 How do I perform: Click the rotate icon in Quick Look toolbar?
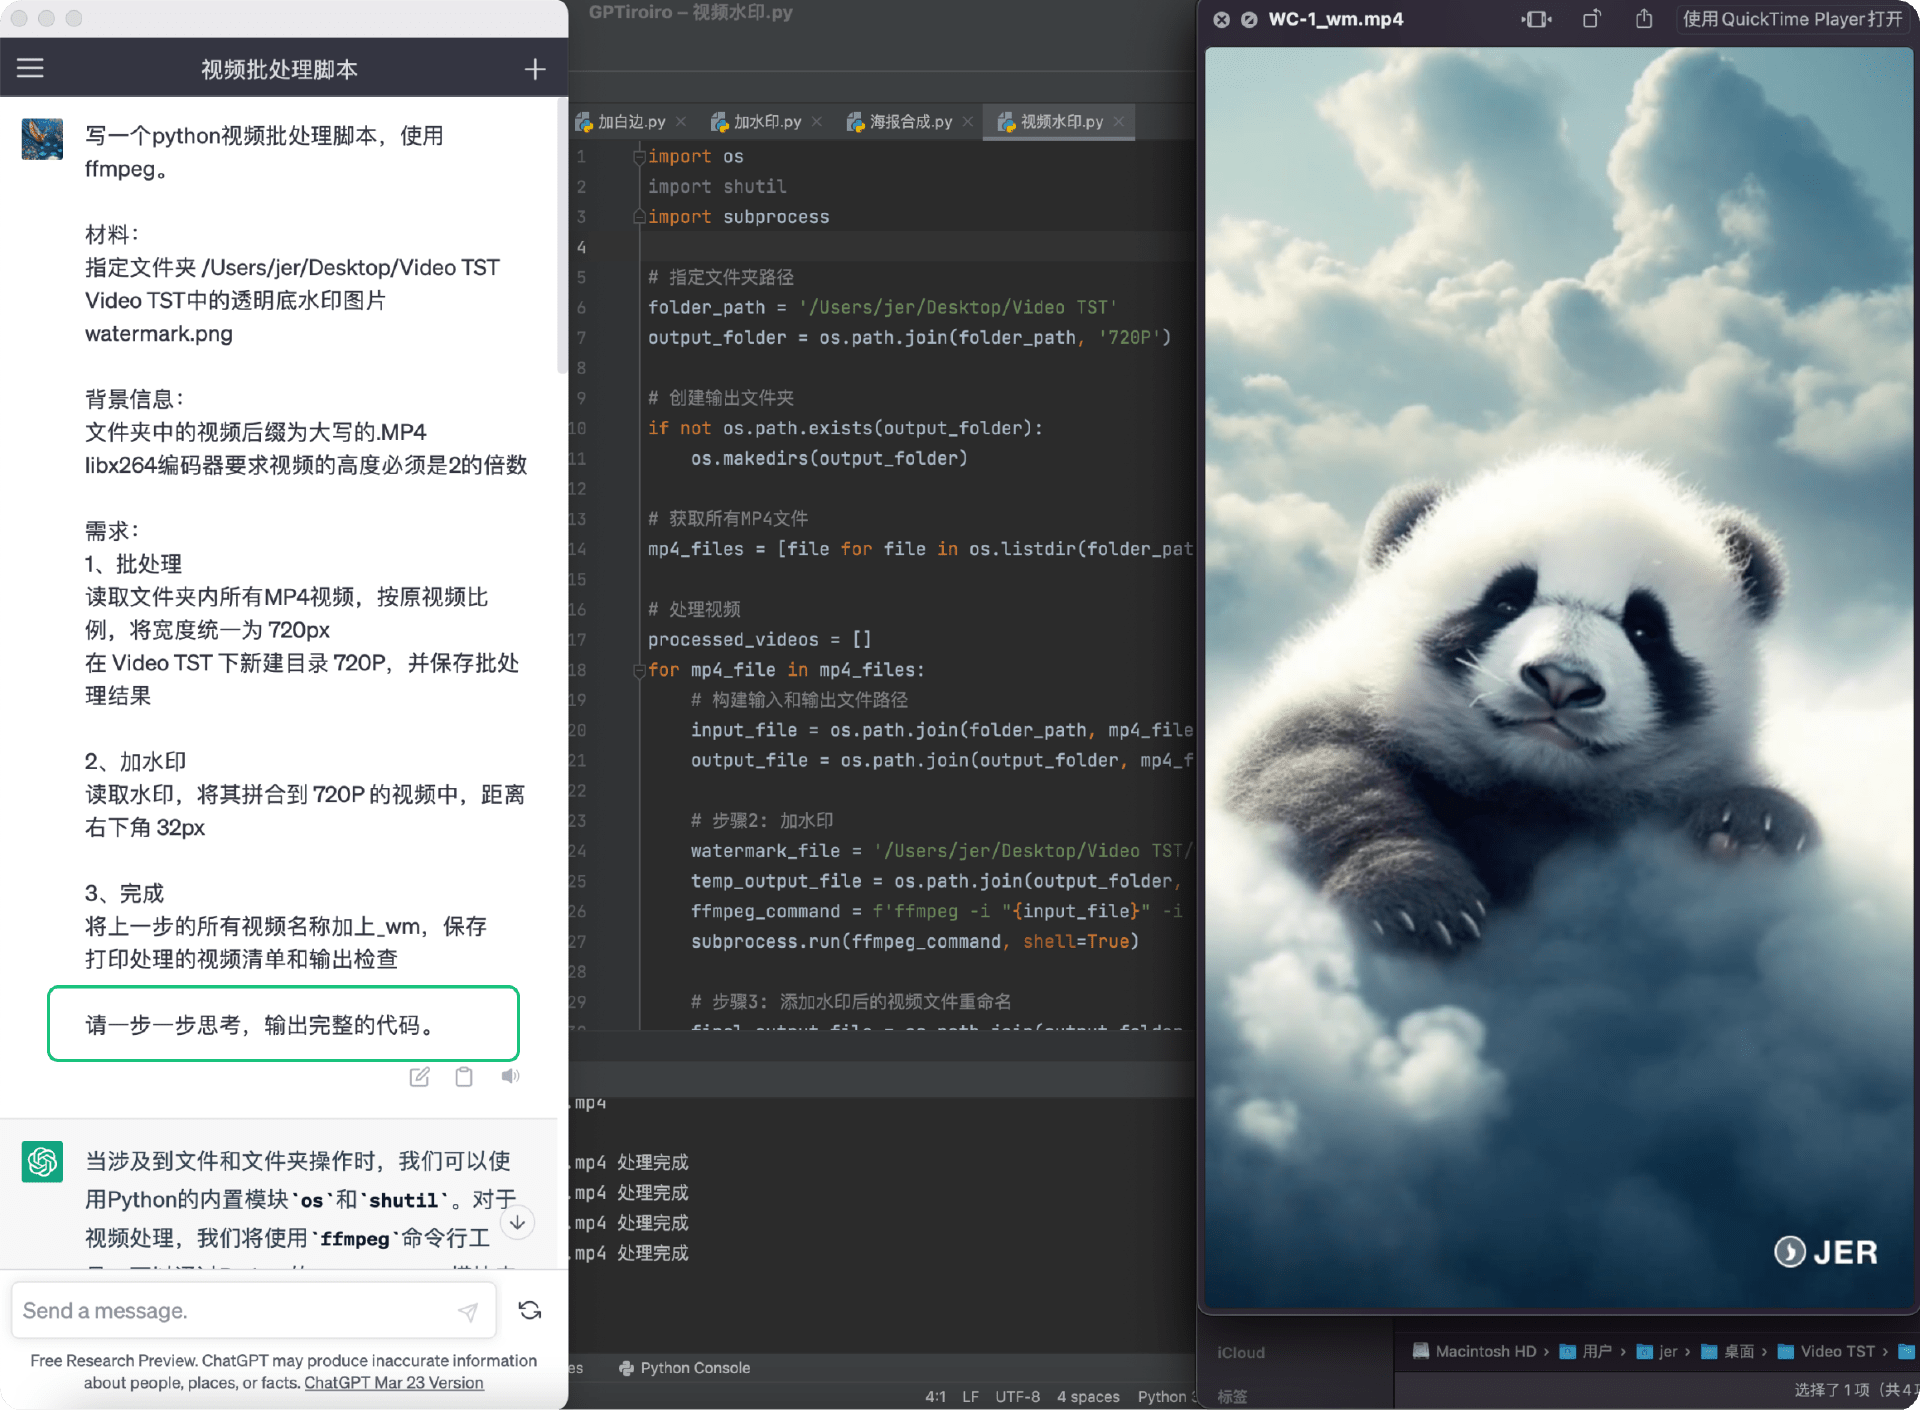coord(1591,19)
